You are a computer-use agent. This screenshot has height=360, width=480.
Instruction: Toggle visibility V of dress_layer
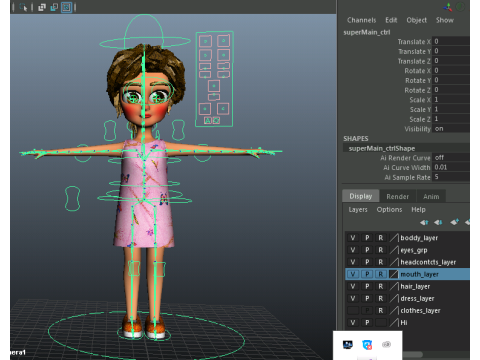coord(353,298)
